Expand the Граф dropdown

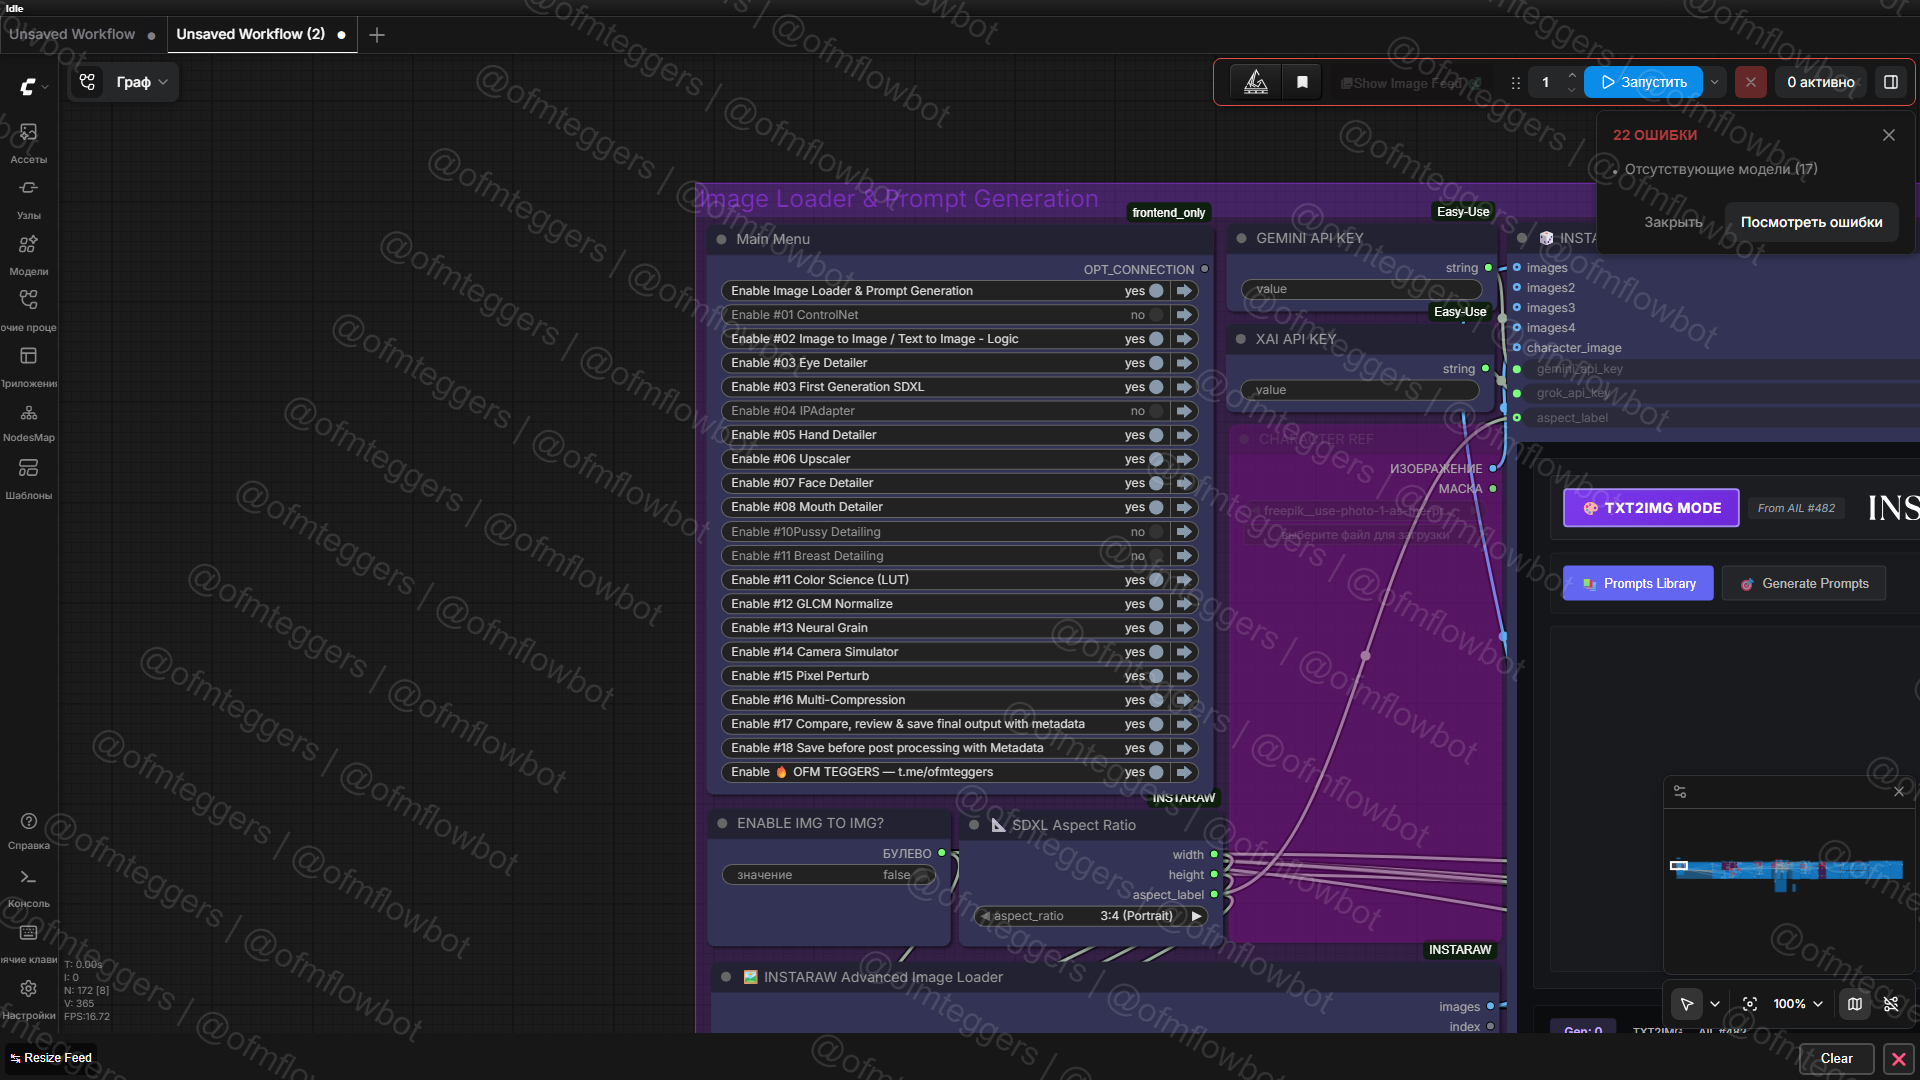click(141, 82)
